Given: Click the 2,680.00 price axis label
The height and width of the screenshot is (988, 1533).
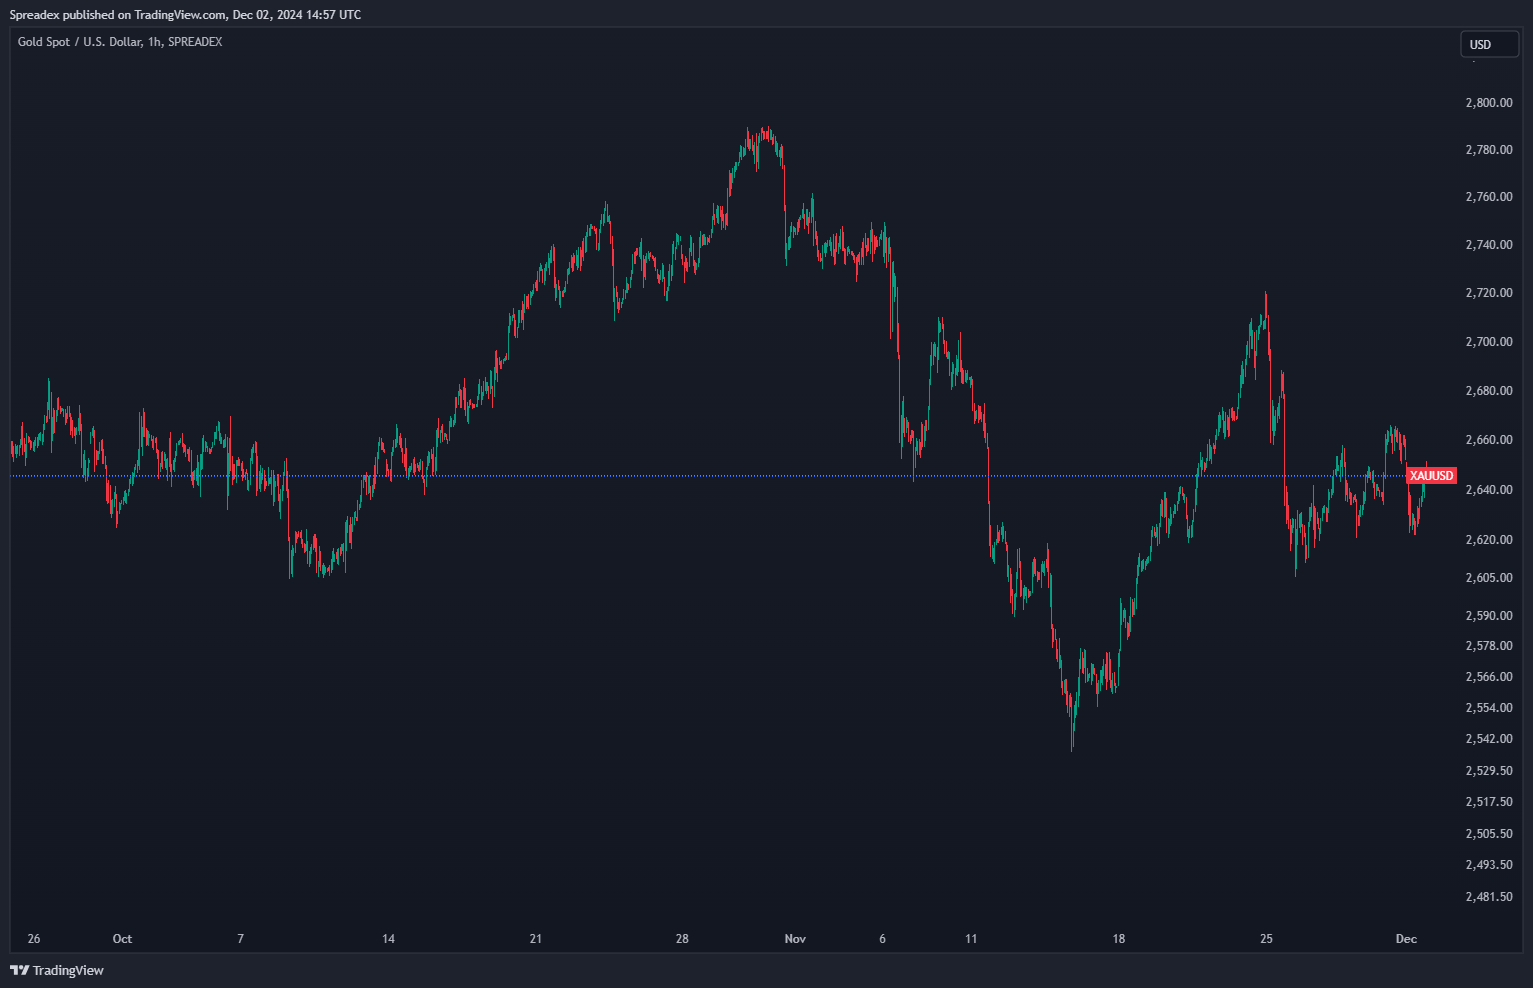Looking at the screenshot, I should tap(1489, 391).
